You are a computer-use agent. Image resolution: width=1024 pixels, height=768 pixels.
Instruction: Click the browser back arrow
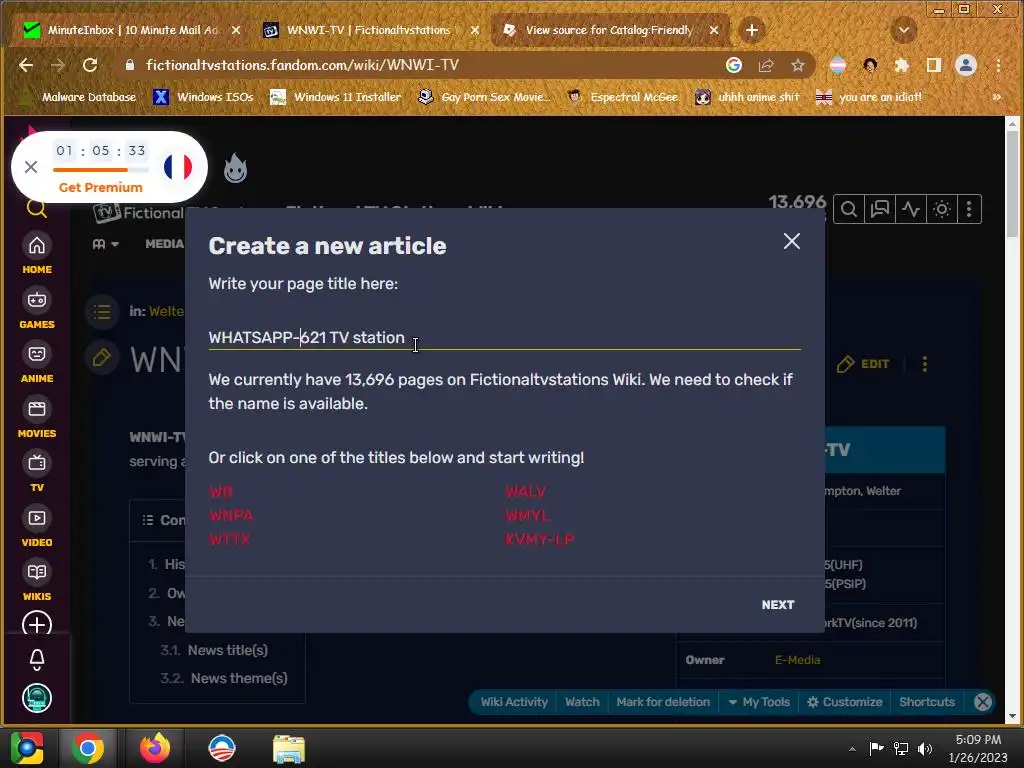(x=25, y=65)
